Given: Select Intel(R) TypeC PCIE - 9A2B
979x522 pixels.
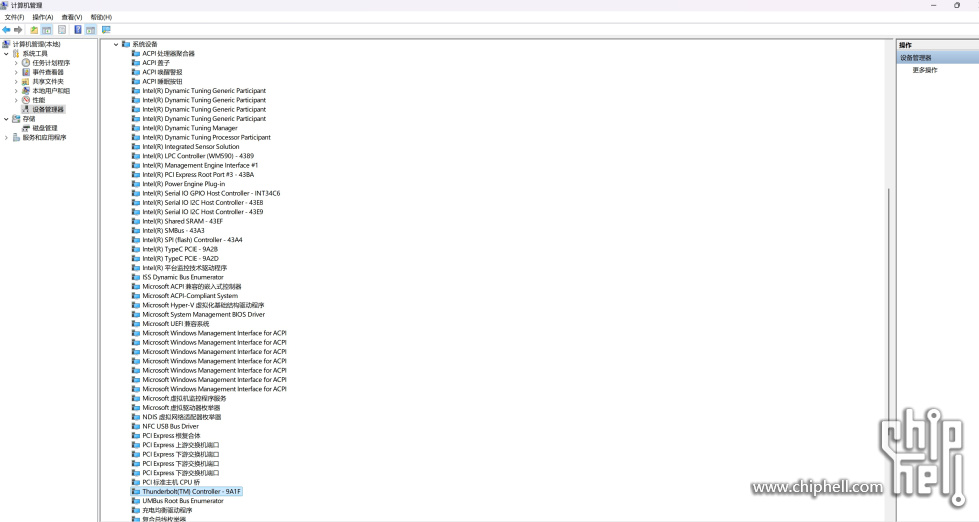Looking at the screenshot, I should [180, 249].
